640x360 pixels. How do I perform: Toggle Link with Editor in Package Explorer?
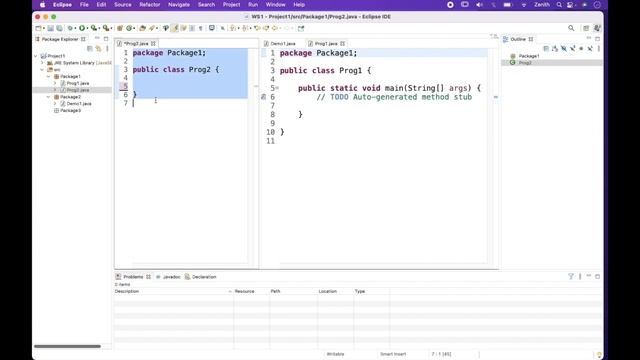click(98, 49)
